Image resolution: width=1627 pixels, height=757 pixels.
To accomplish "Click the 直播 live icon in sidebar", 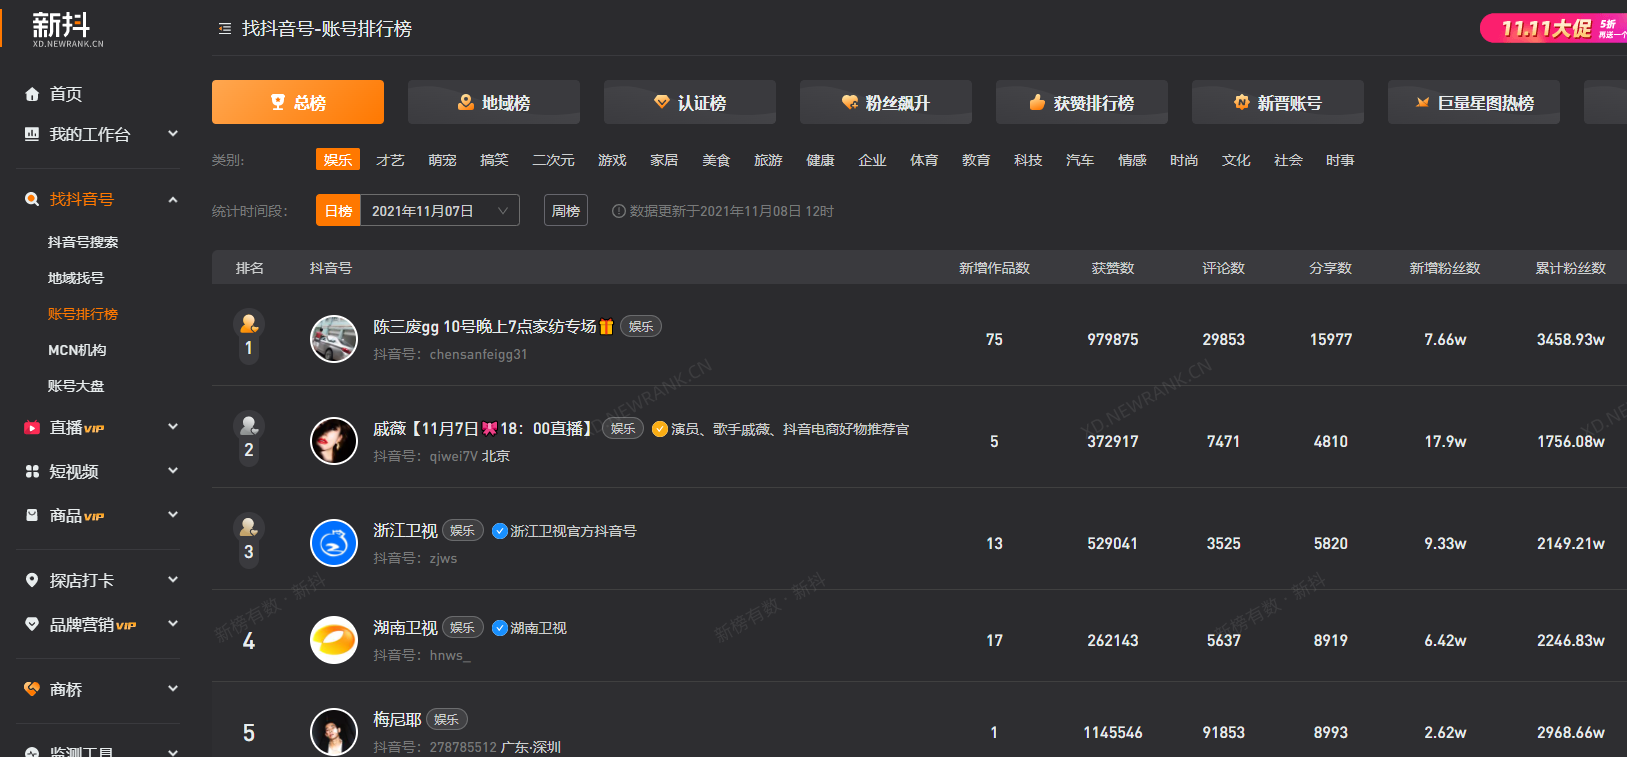I will (32, 428).
